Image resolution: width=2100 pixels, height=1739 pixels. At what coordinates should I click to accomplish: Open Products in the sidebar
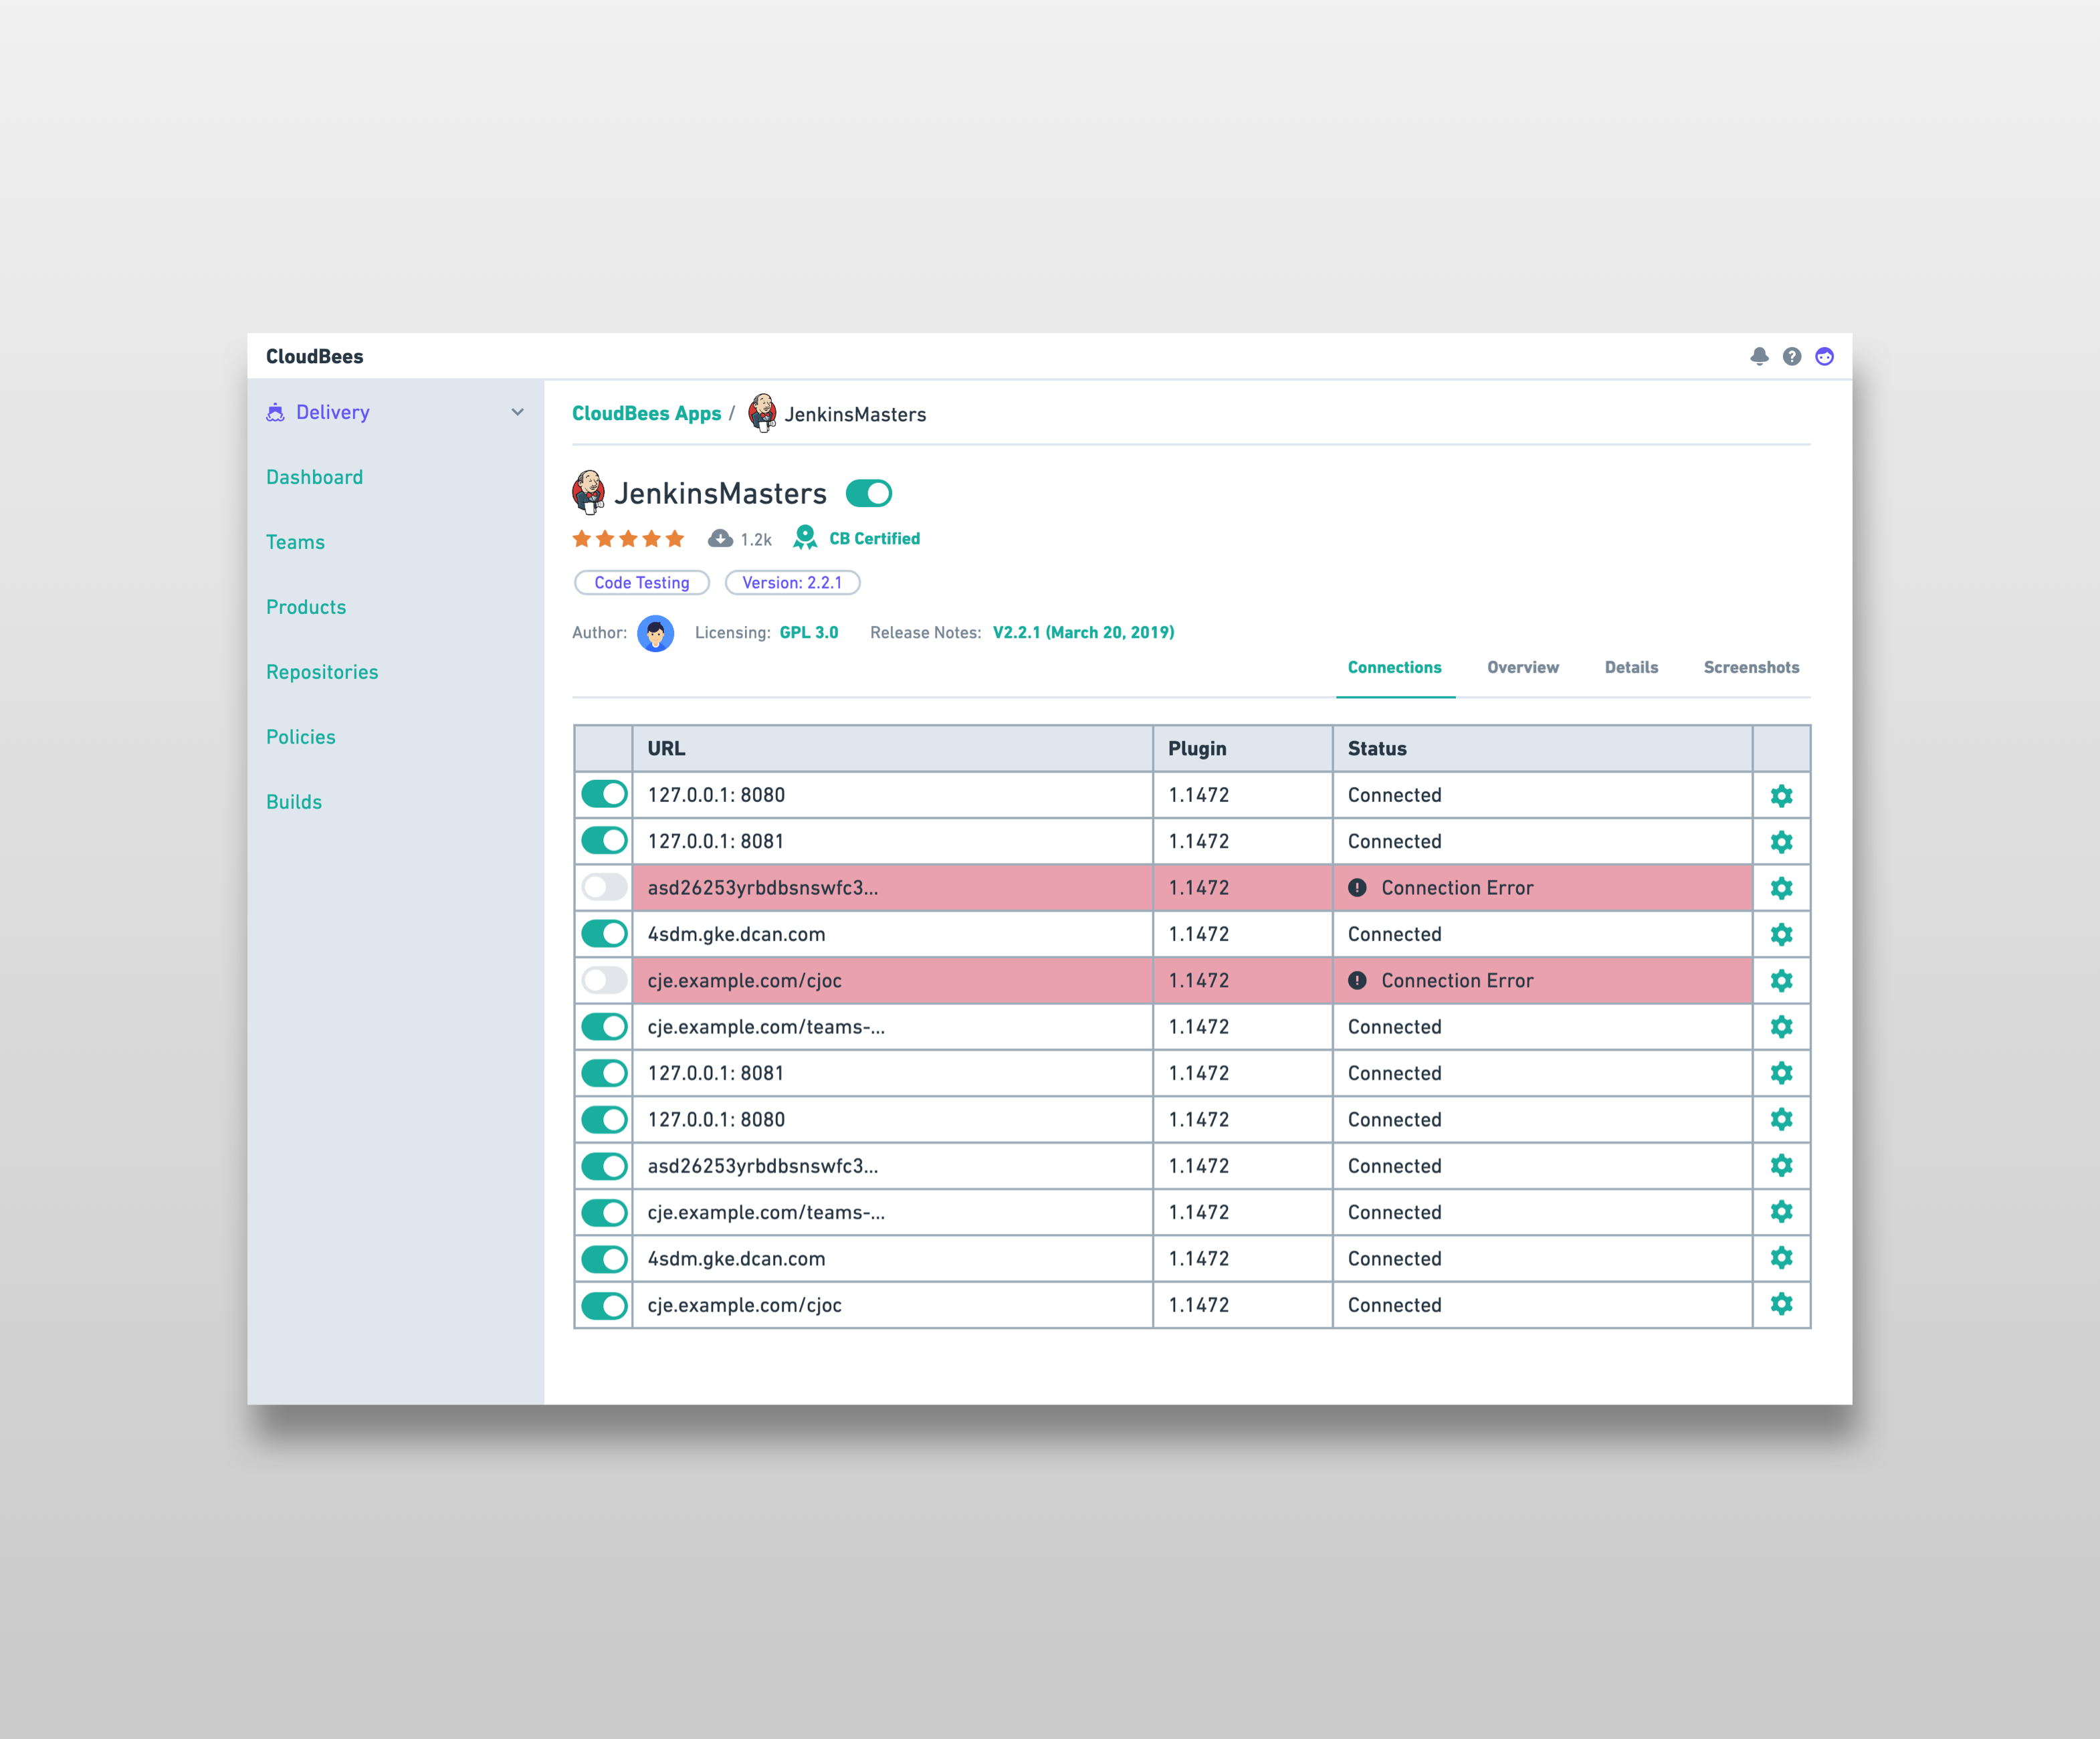click(306, 607)
